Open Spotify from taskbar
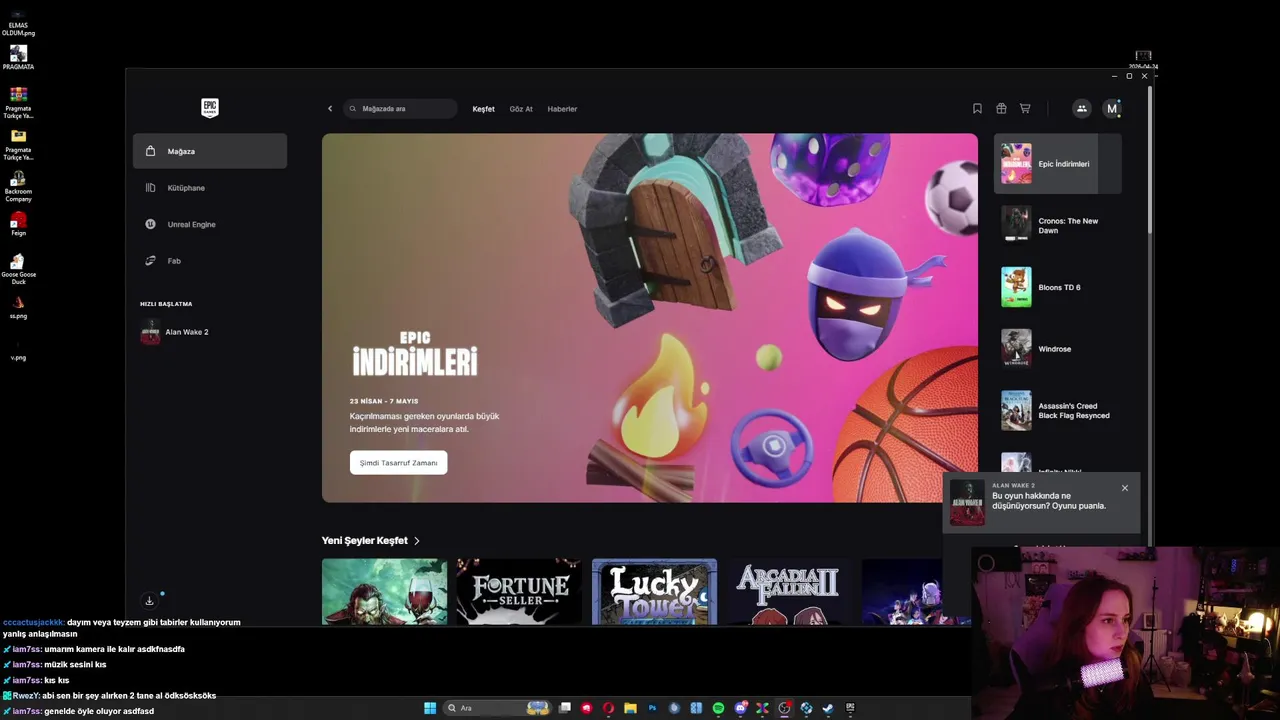1280x720 pixels. [718, 708]
